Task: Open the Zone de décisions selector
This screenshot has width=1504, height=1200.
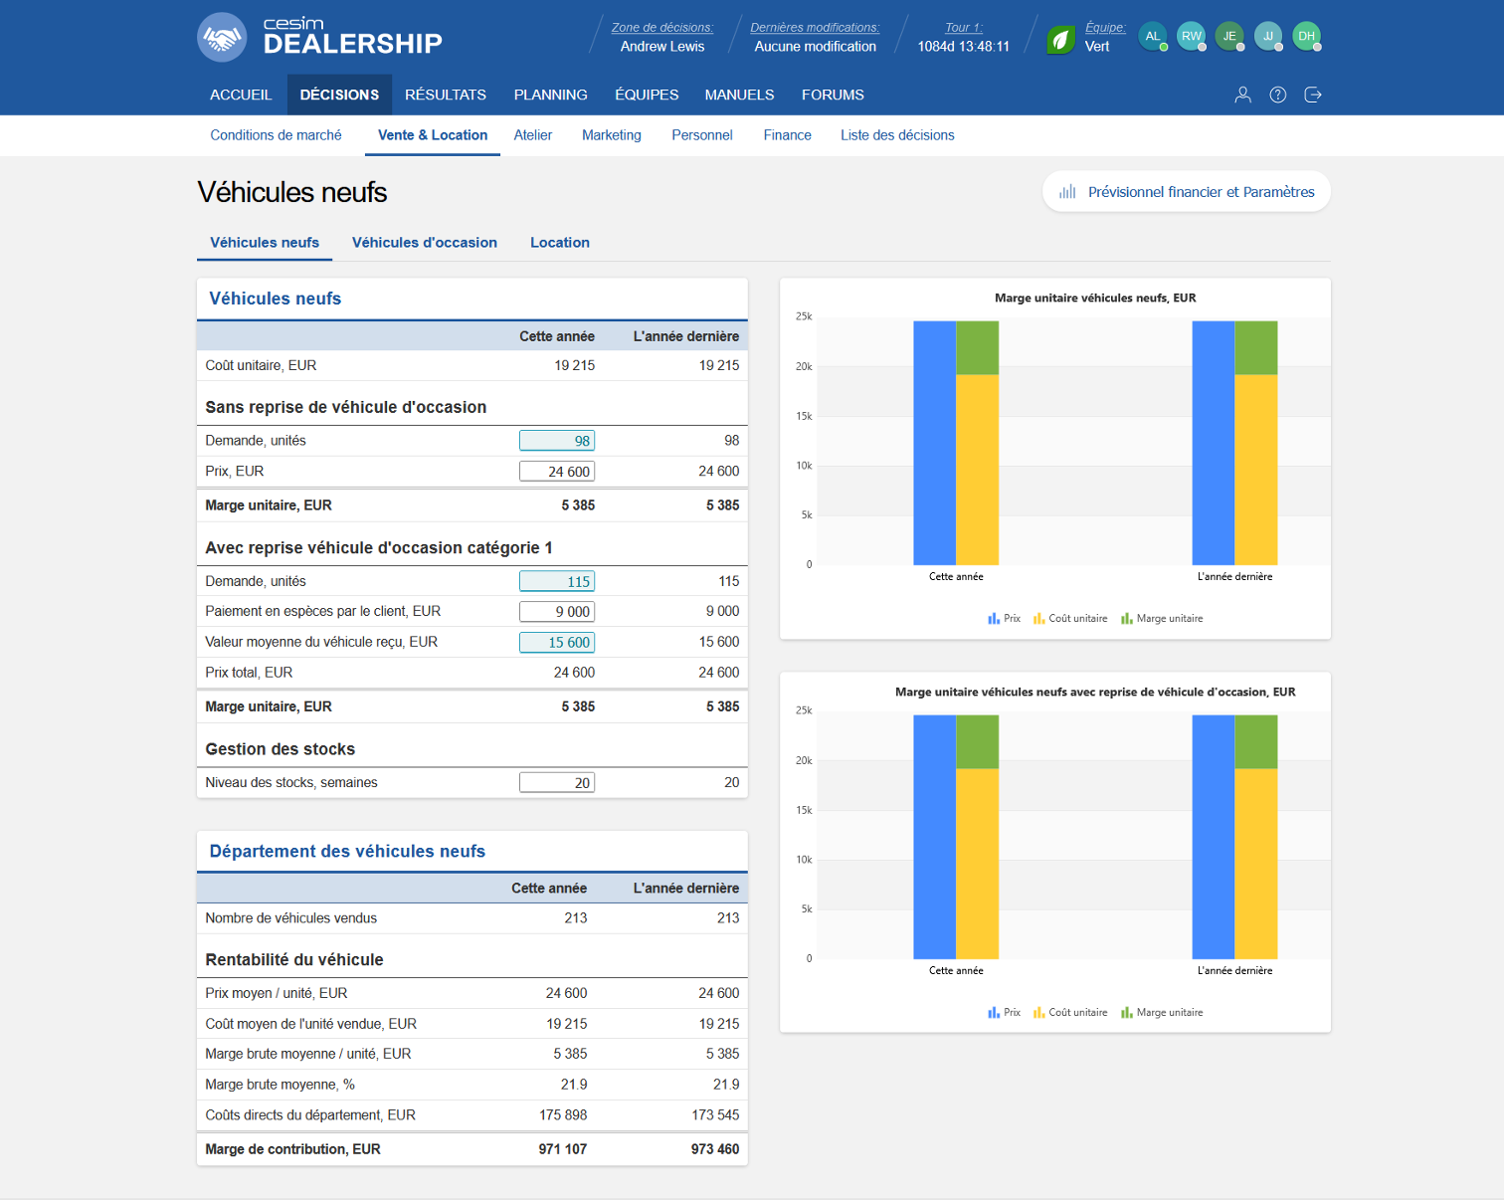Action: pyautogui.click(x=662, y=28)
